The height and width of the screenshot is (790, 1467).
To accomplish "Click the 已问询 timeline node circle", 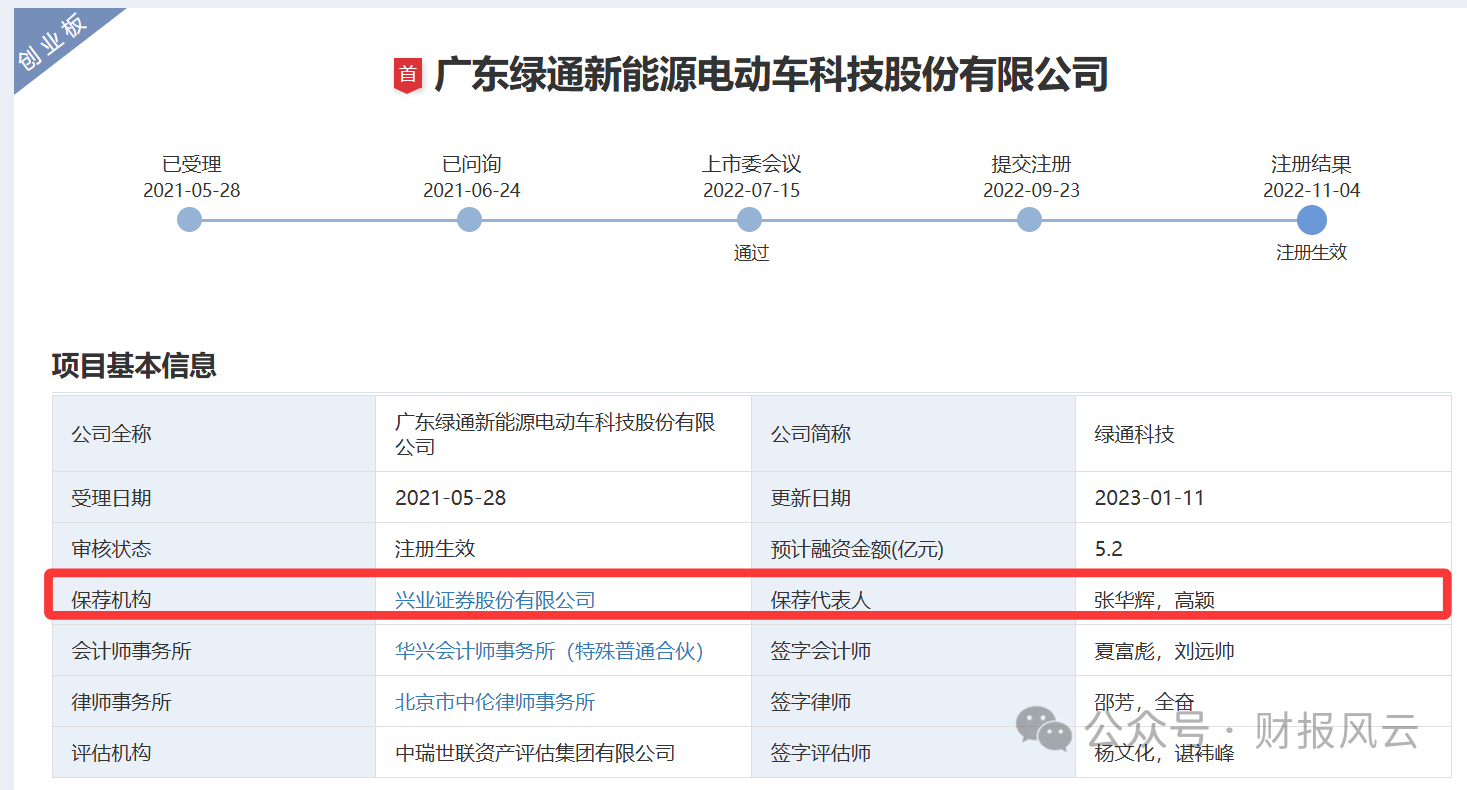I will click(x=469, y=220).
